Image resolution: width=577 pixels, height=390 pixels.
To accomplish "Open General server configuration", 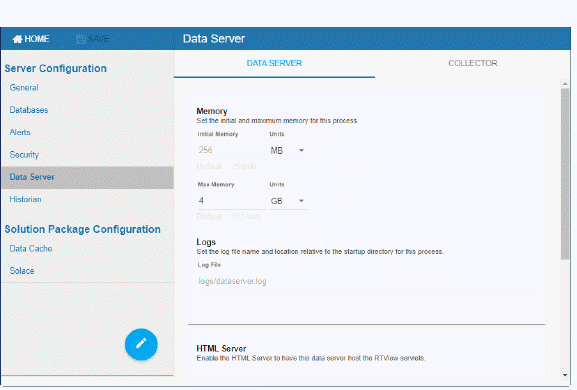I will 24,88.
